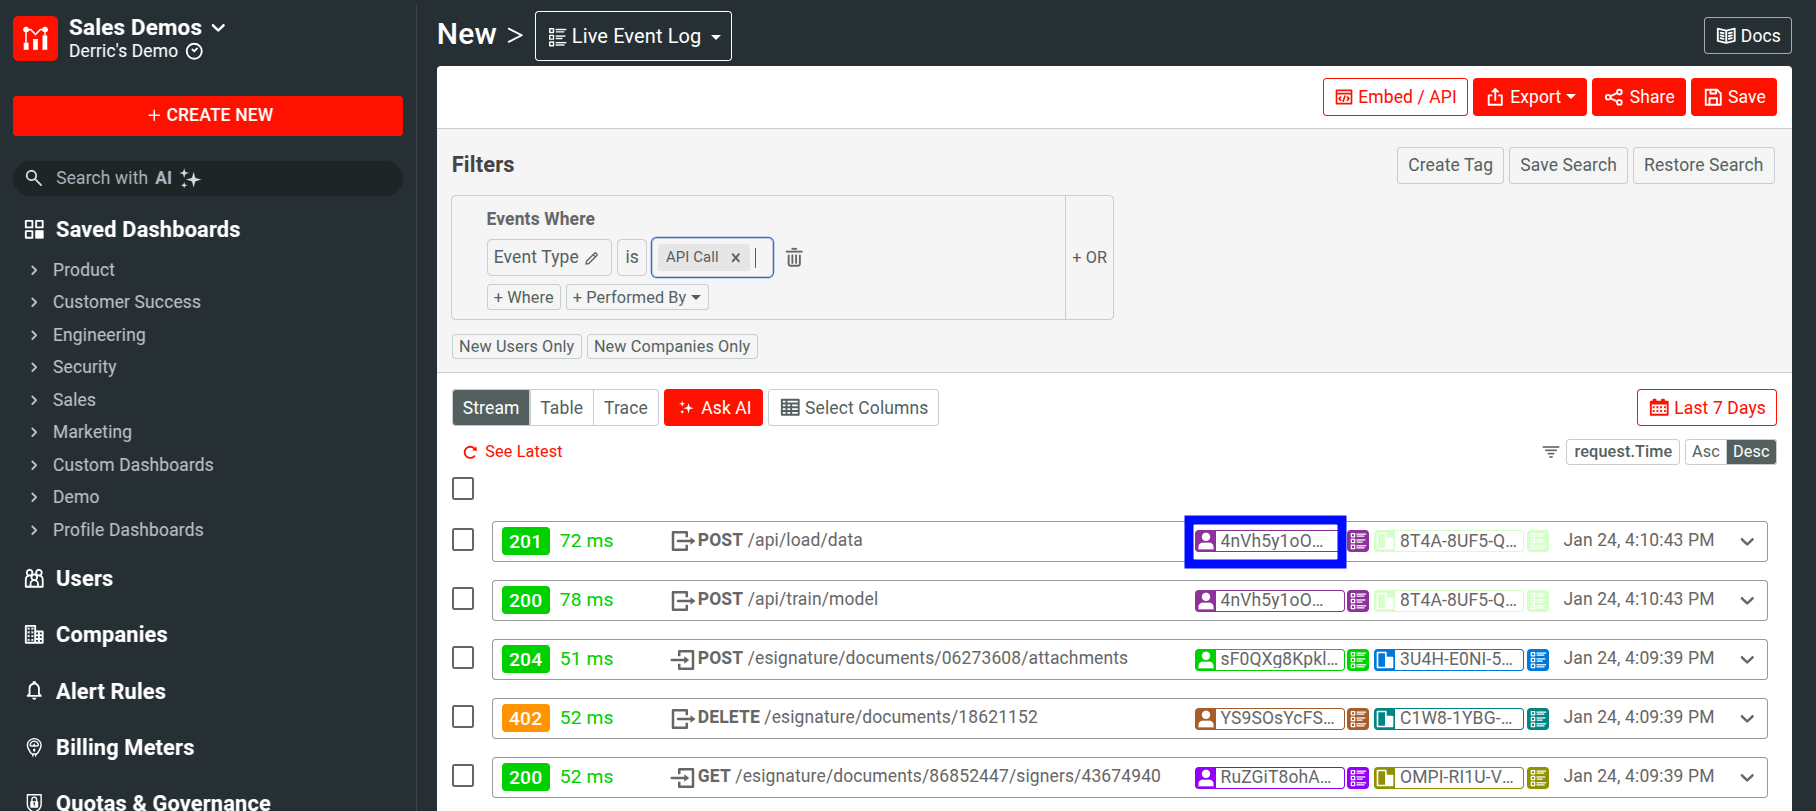This screenshot has width=1816, height=811.
Task: Click the See Latest refresh link
Action: pyautogui.click(x=513, y=452)
